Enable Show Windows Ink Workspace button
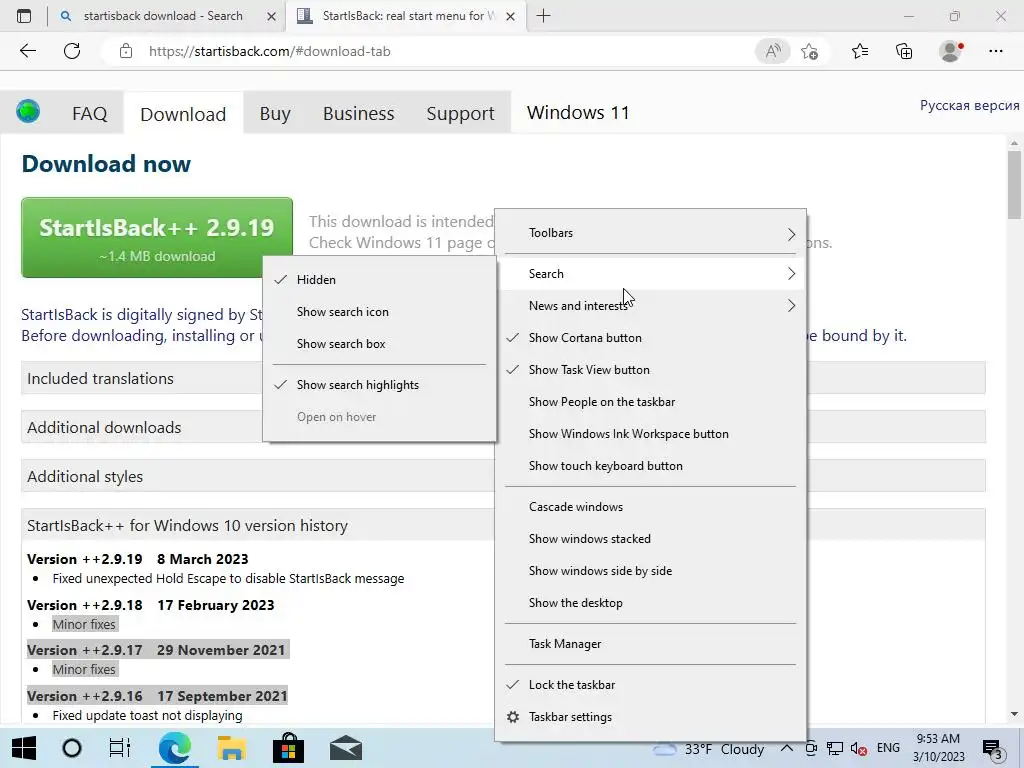 [x=650, y=434]
